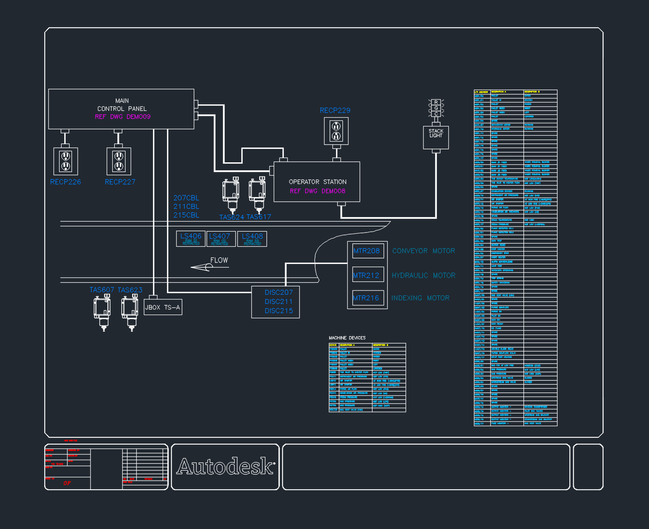The width and height of the screenshot is (649, 529).
Task: Click the FLOW text label
Action: (x=219, y=260)
